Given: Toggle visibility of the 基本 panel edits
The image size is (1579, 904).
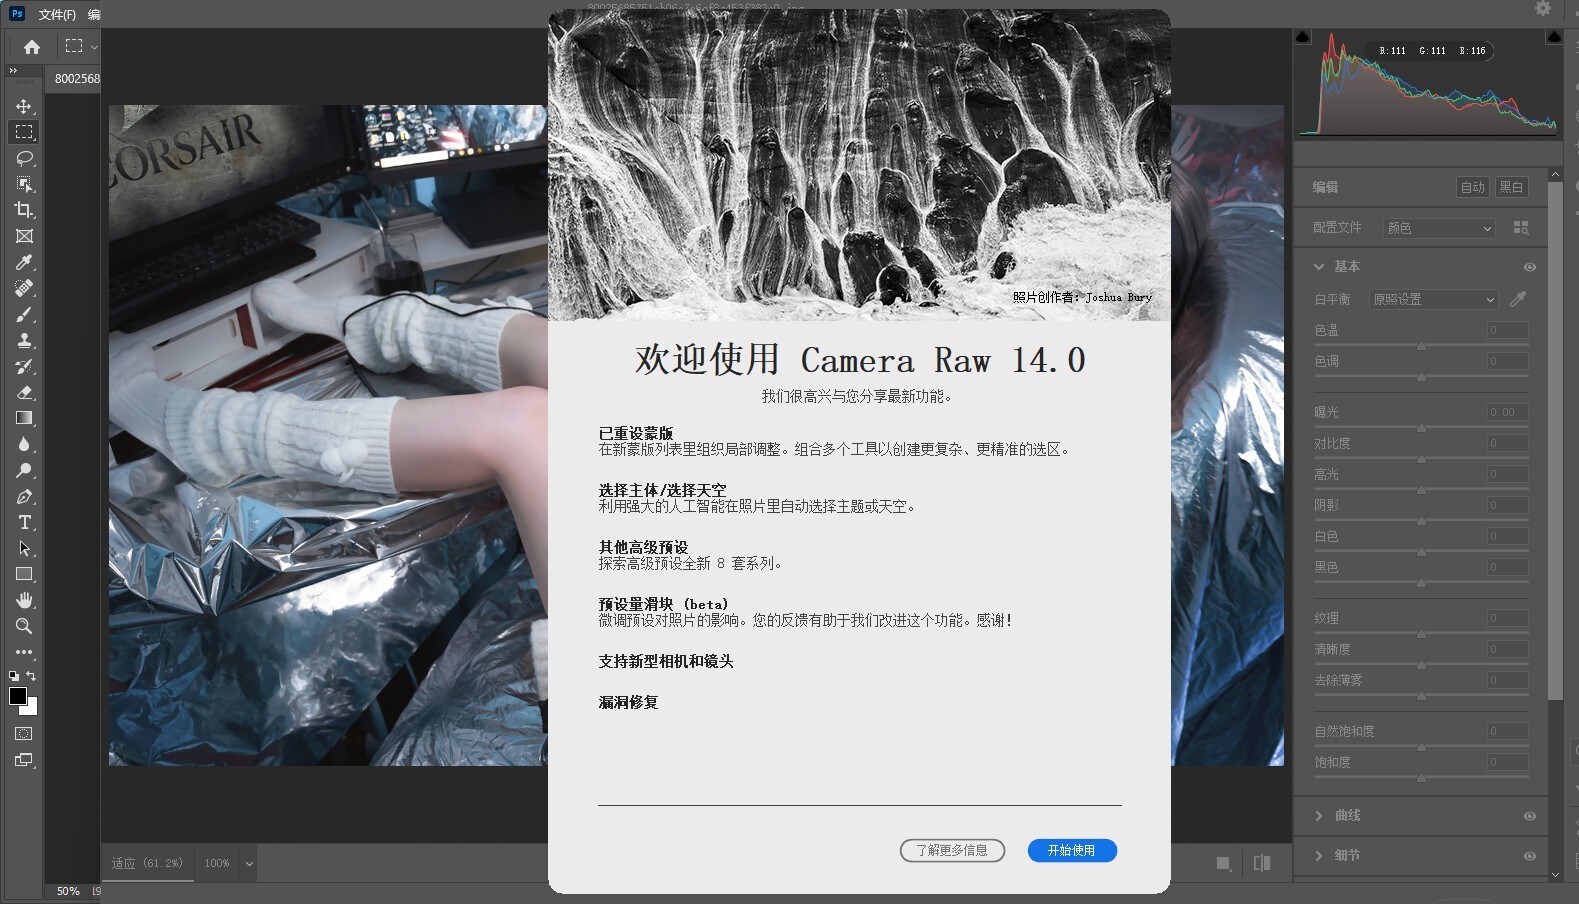Looking at the screenshot, I should (x=1529, y=267).
